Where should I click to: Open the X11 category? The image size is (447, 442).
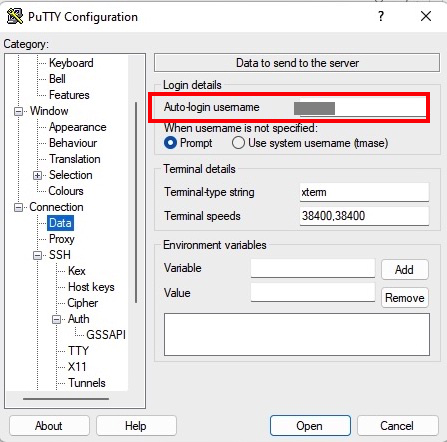pos(77,367)
